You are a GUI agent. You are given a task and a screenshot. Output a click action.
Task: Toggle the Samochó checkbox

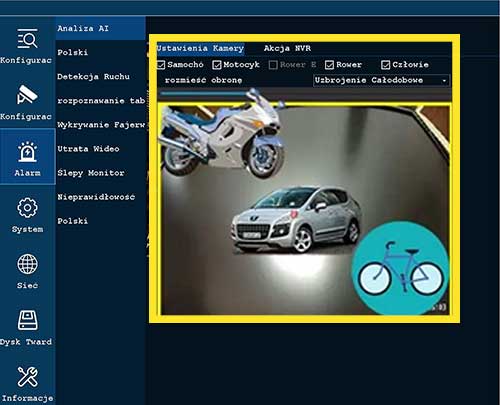click(161, 65)
